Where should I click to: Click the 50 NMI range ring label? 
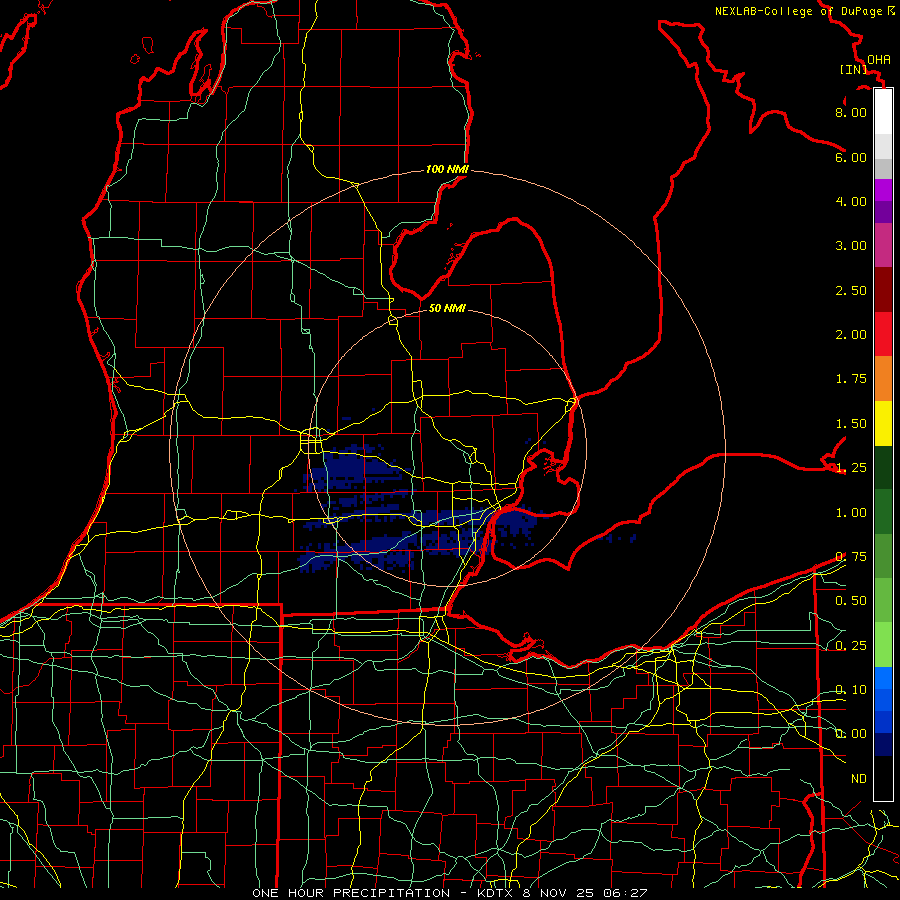pos(447,308)
